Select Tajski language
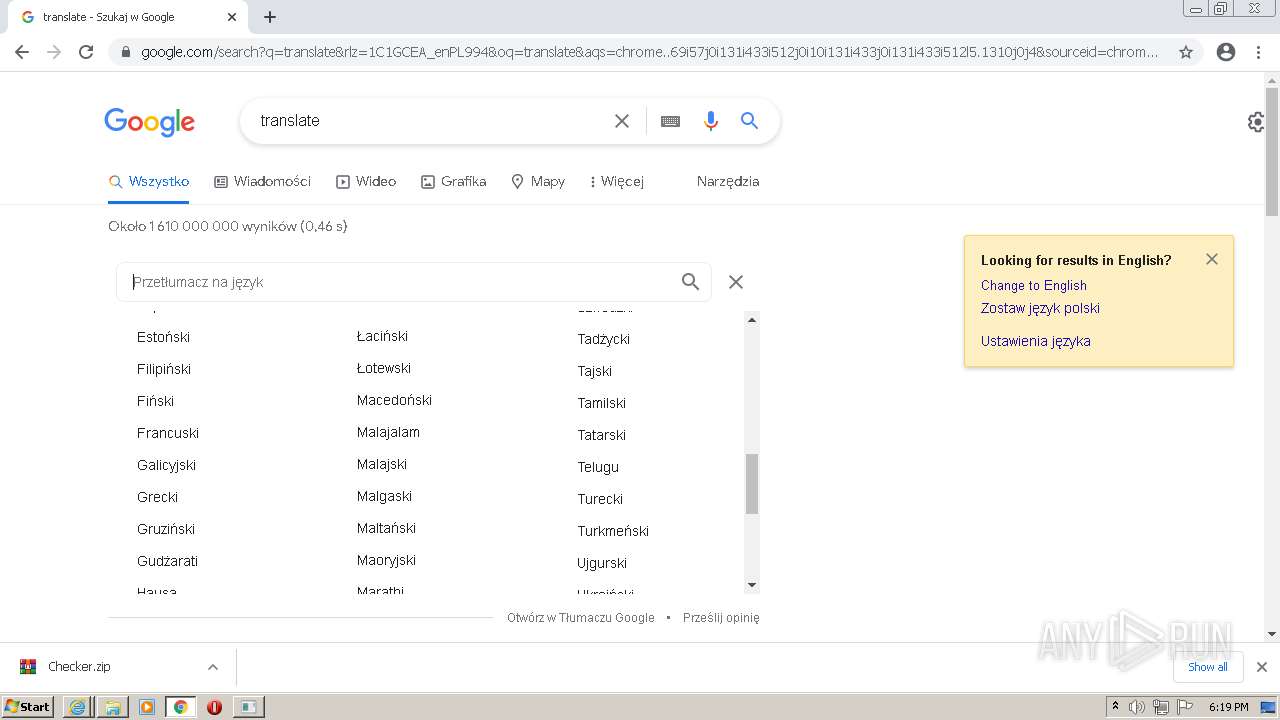This screenshot has width=1280, height=720. (x=594, y=371)
